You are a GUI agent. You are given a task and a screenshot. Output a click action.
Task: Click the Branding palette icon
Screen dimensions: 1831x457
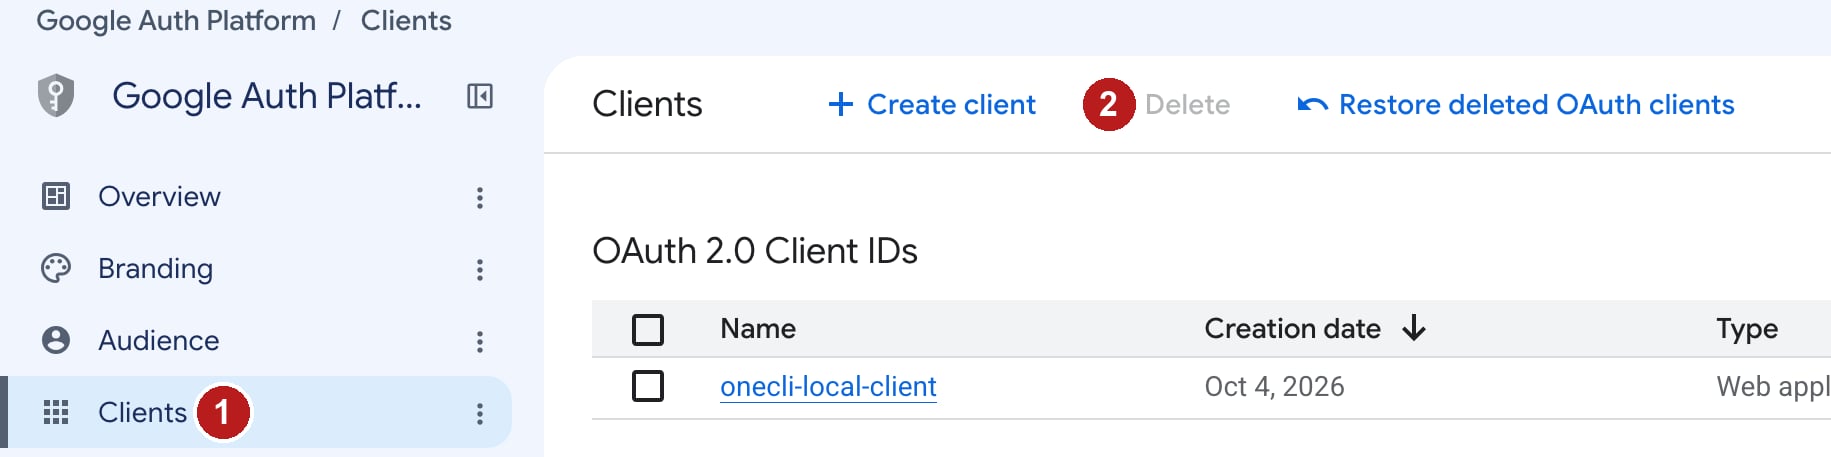click(x=56, y=268)
